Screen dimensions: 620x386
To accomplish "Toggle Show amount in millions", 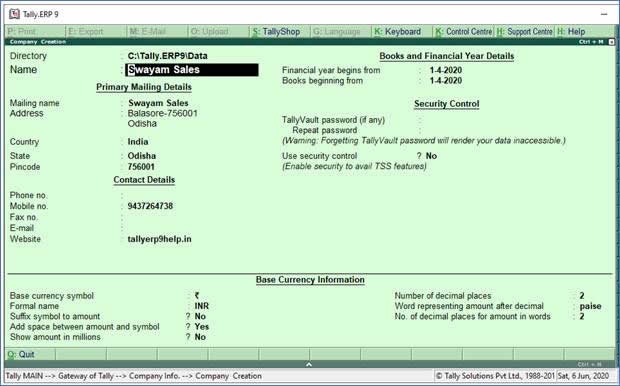I will tap(200, 337).
